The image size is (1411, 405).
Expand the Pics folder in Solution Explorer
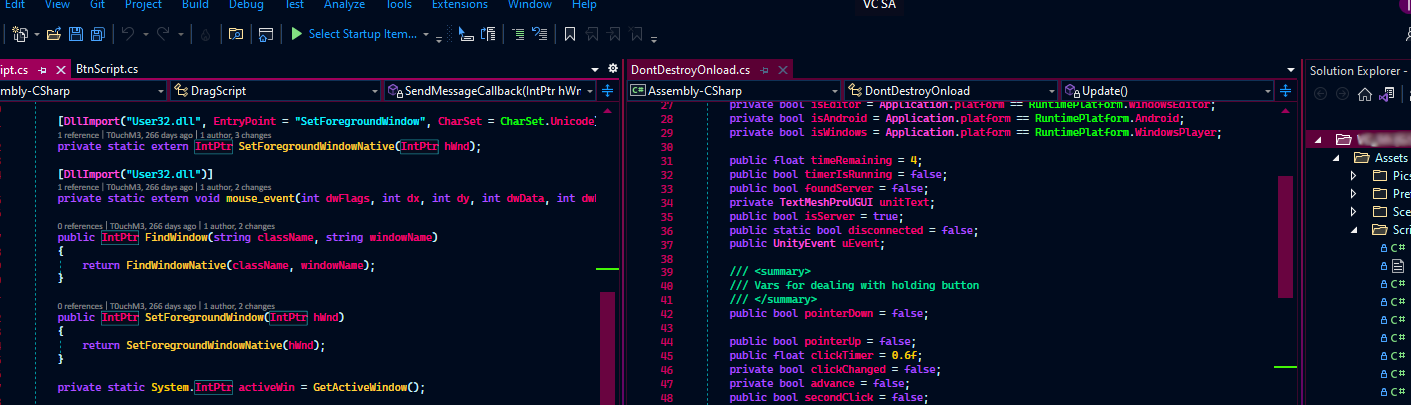pyautogui.click(x=1354, y=176)
